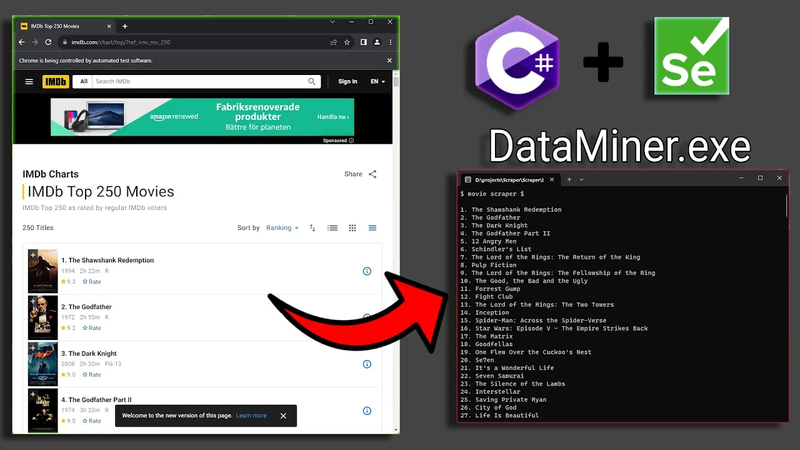Click the '$ movie scraper $' line
The height and width of the screenshot is (450, 800).
point(492,194)
